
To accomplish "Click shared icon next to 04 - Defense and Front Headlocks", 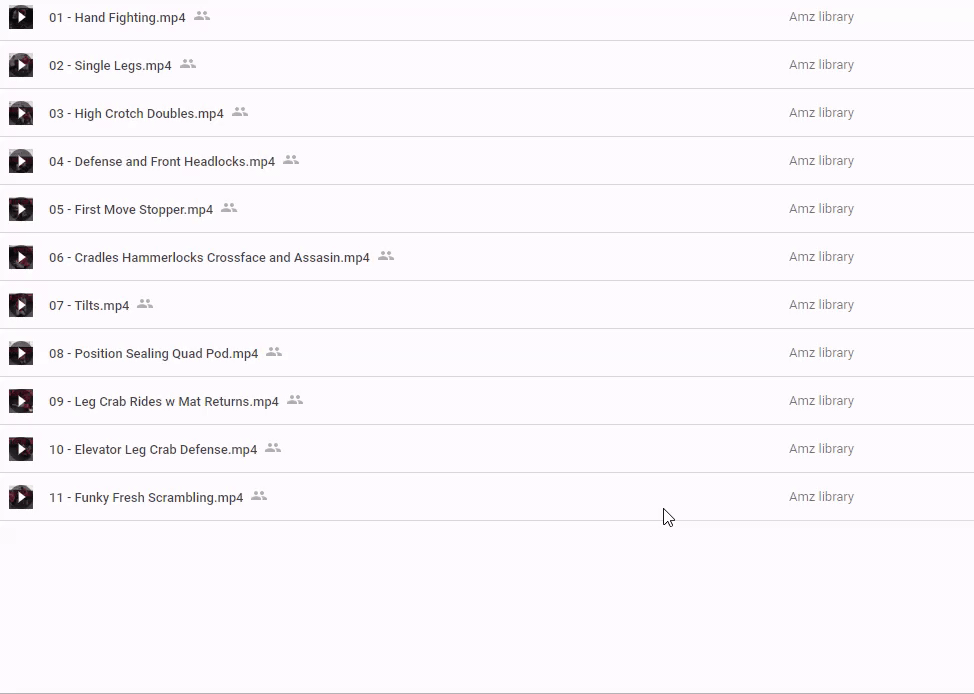I will (291, 160).
